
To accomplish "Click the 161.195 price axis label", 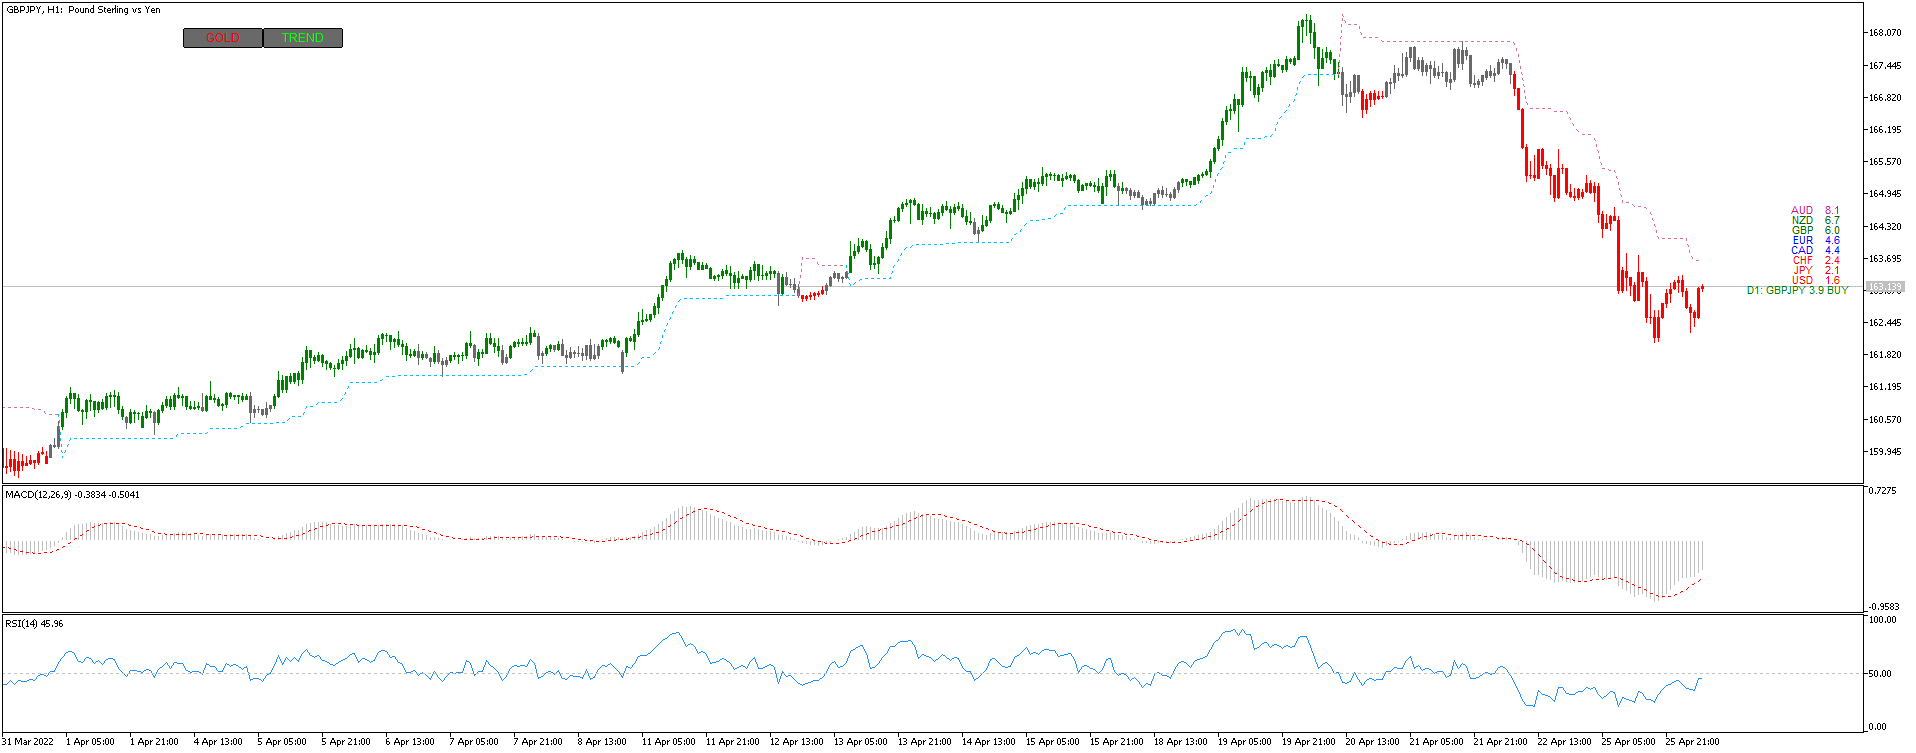I will (1885, 387).
